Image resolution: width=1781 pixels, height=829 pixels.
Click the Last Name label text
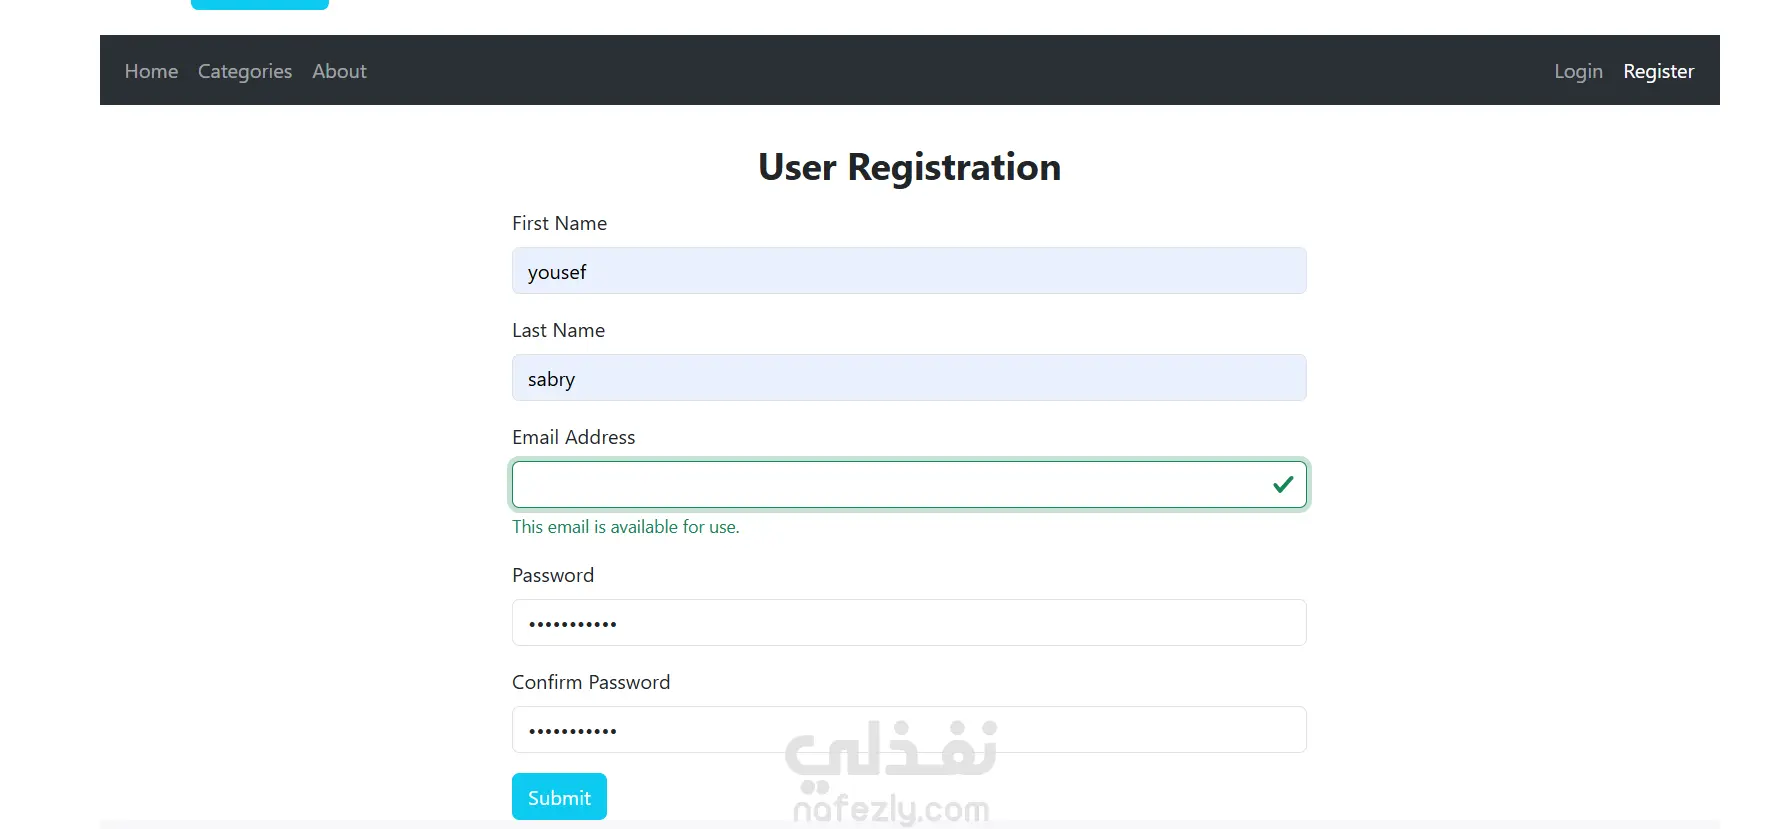[x=558, y=330]
